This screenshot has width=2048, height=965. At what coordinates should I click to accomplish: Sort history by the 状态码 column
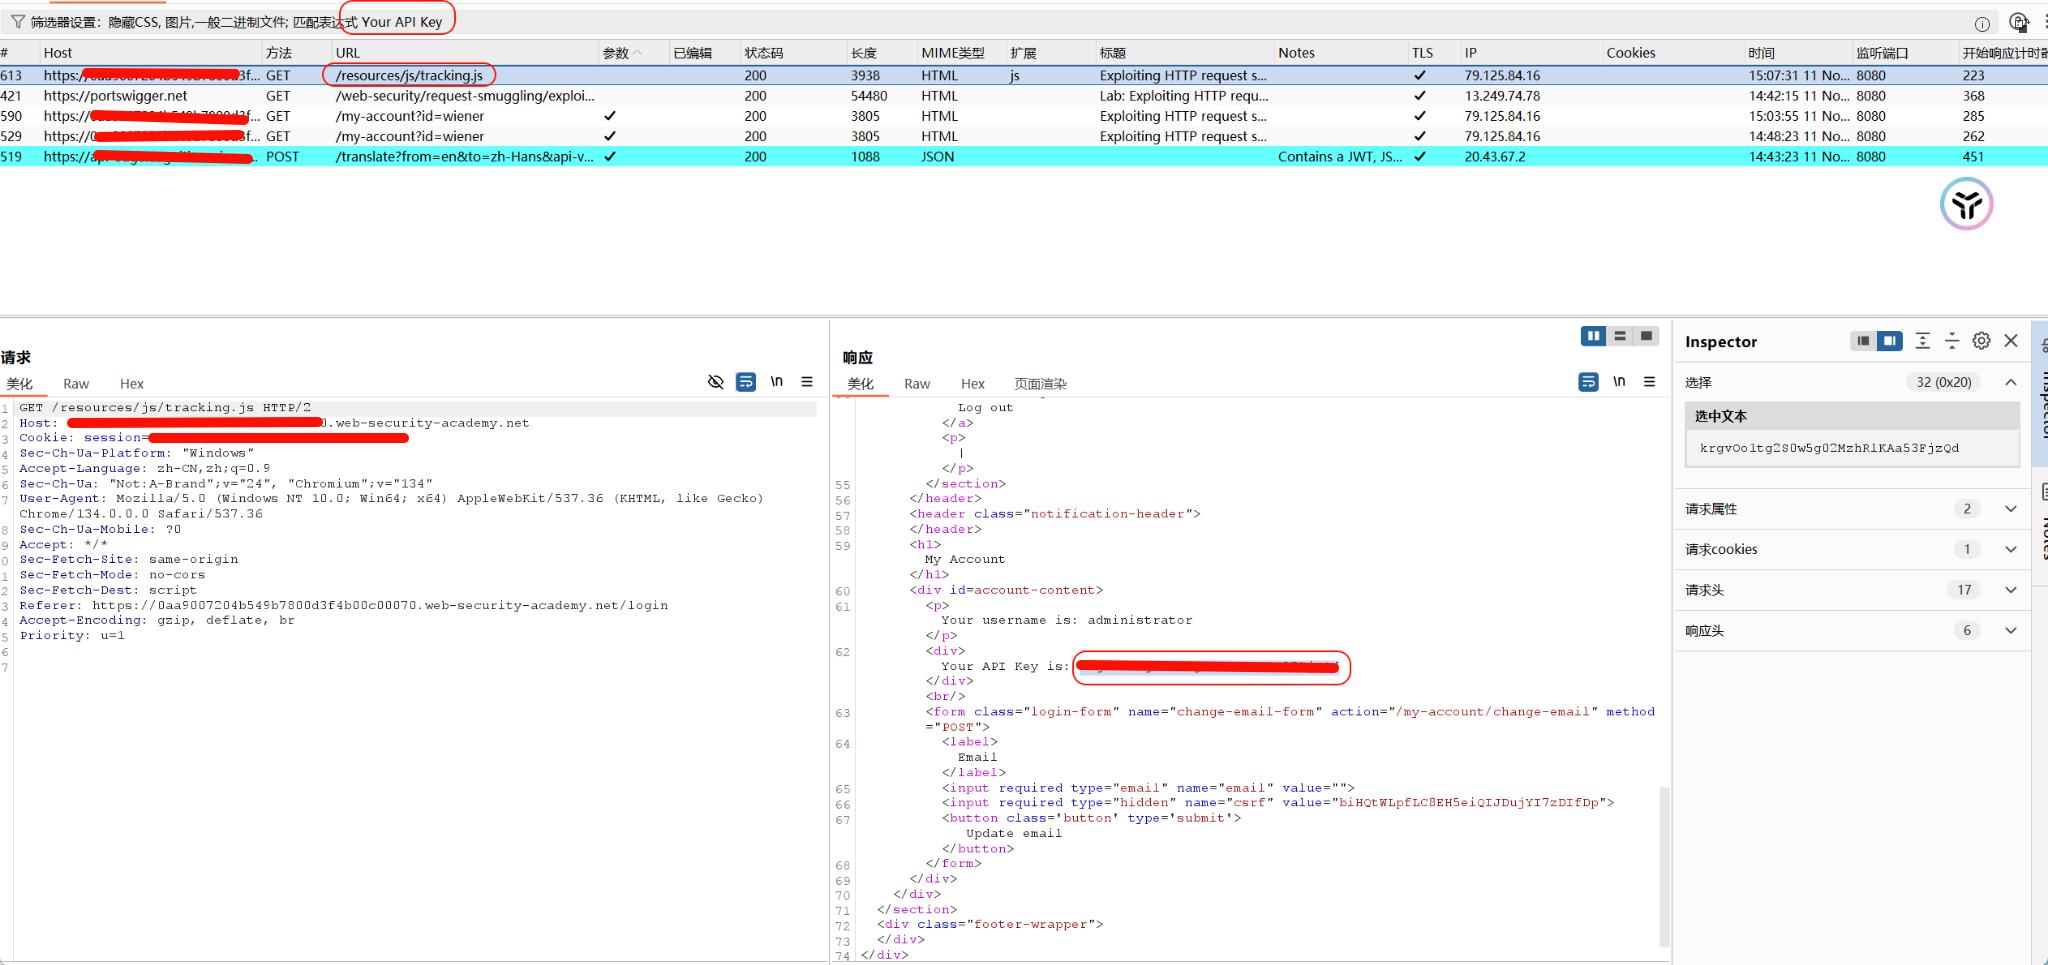793,53
